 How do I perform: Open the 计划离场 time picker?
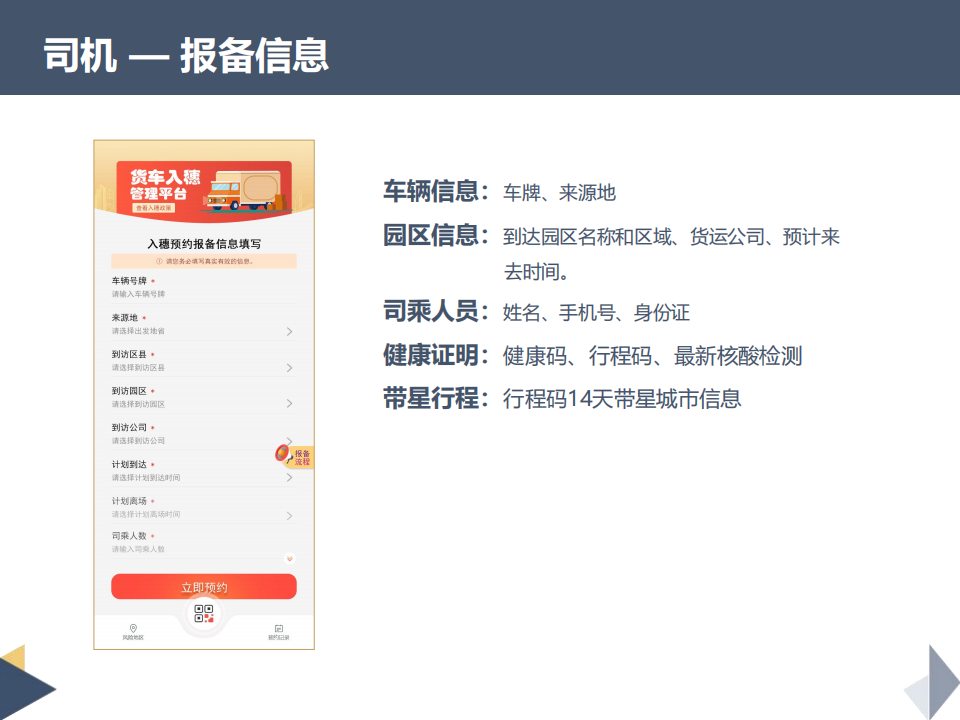click(200, 514)
